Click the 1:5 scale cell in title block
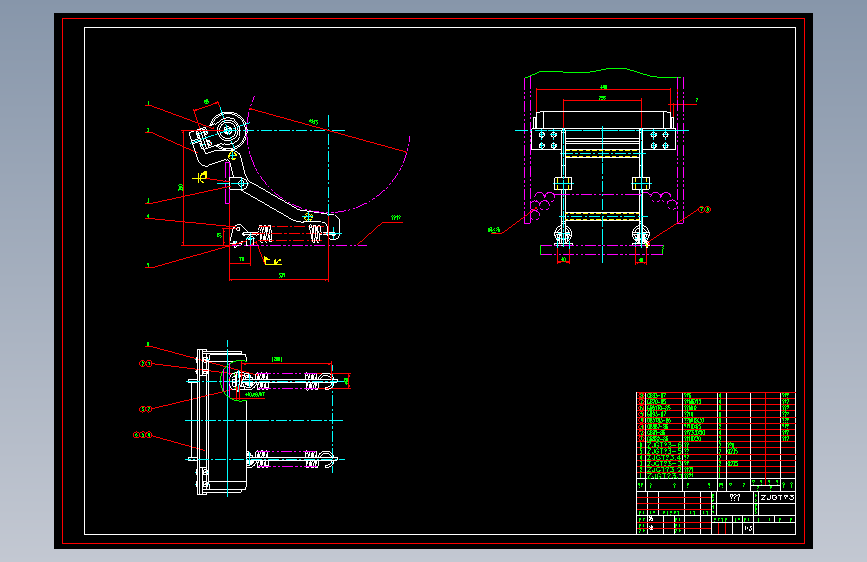Viewport: 867px width, 562px height. coord(748,528)
